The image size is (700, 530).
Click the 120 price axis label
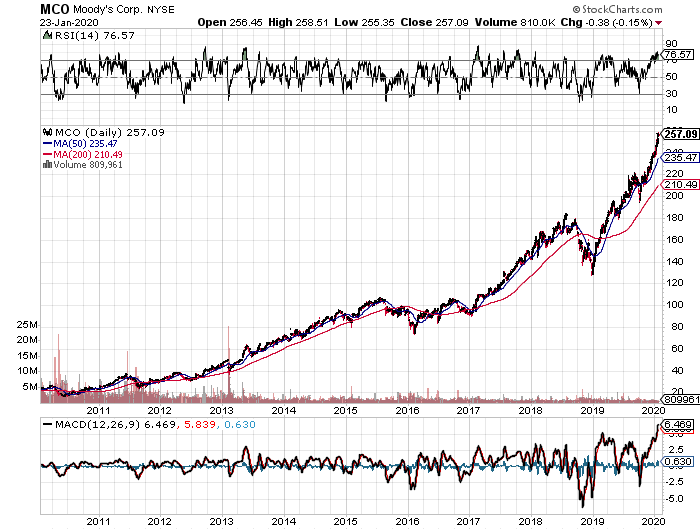coord(674,283)
